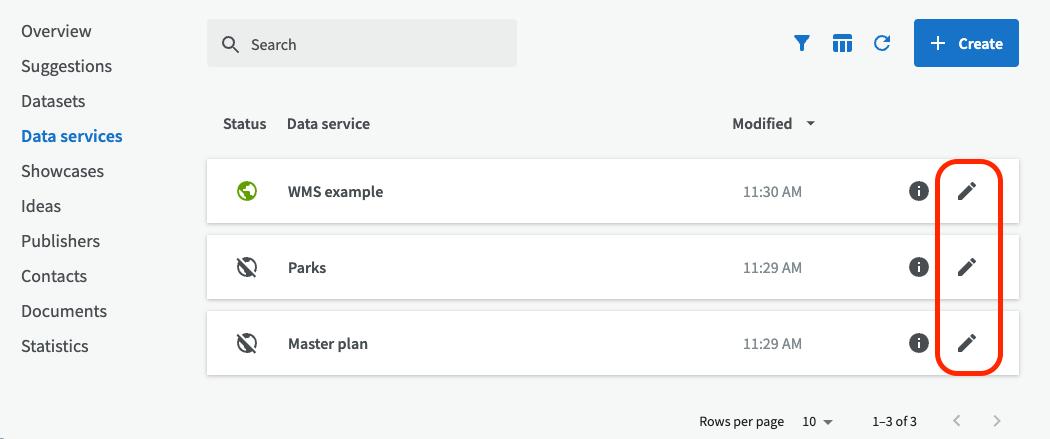Open the Statistics page link
1050x439 pixels.
[55, 346]
